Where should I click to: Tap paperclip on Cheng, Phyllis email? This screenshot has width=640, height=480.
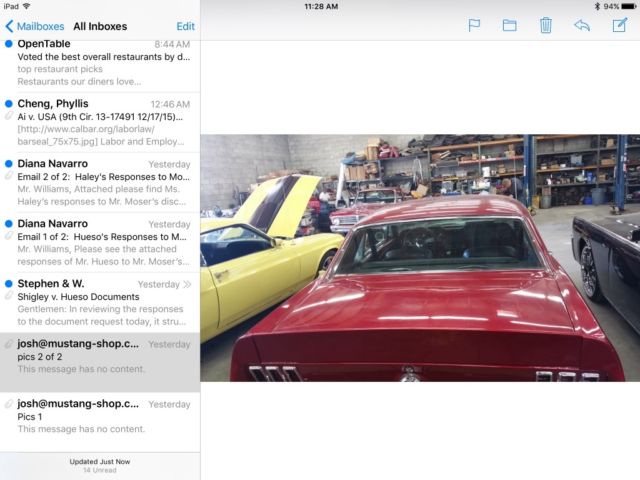click(x=9, y=116)
